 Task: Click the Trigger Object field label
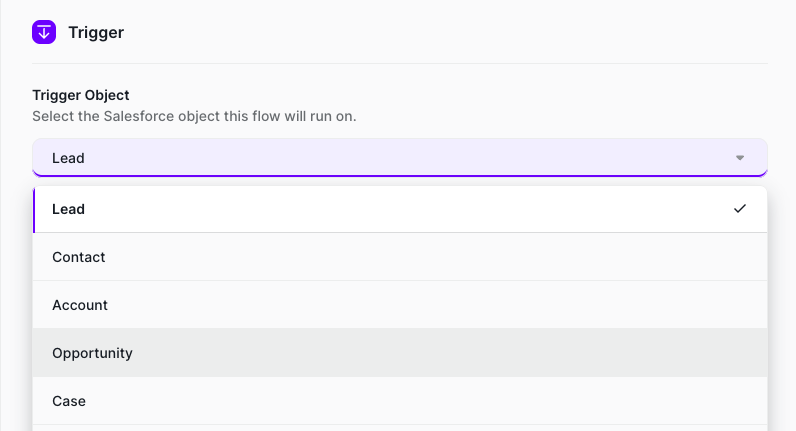tap(81, 95)
